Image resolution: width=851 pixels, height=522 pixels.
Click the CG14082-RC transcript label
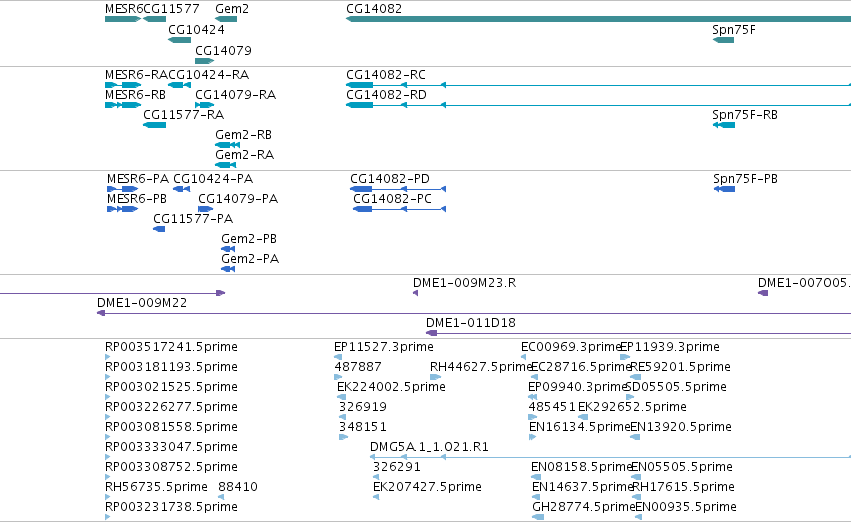(x=386, y=75)
